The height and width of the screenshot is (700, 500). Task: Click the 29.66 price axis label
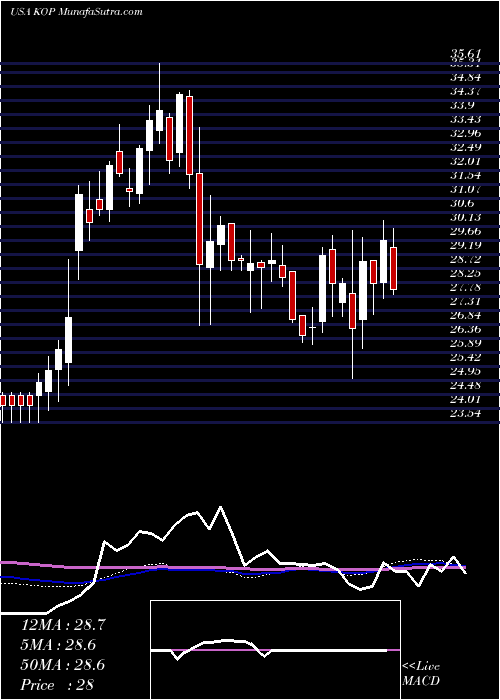click(x=467, y=231)
